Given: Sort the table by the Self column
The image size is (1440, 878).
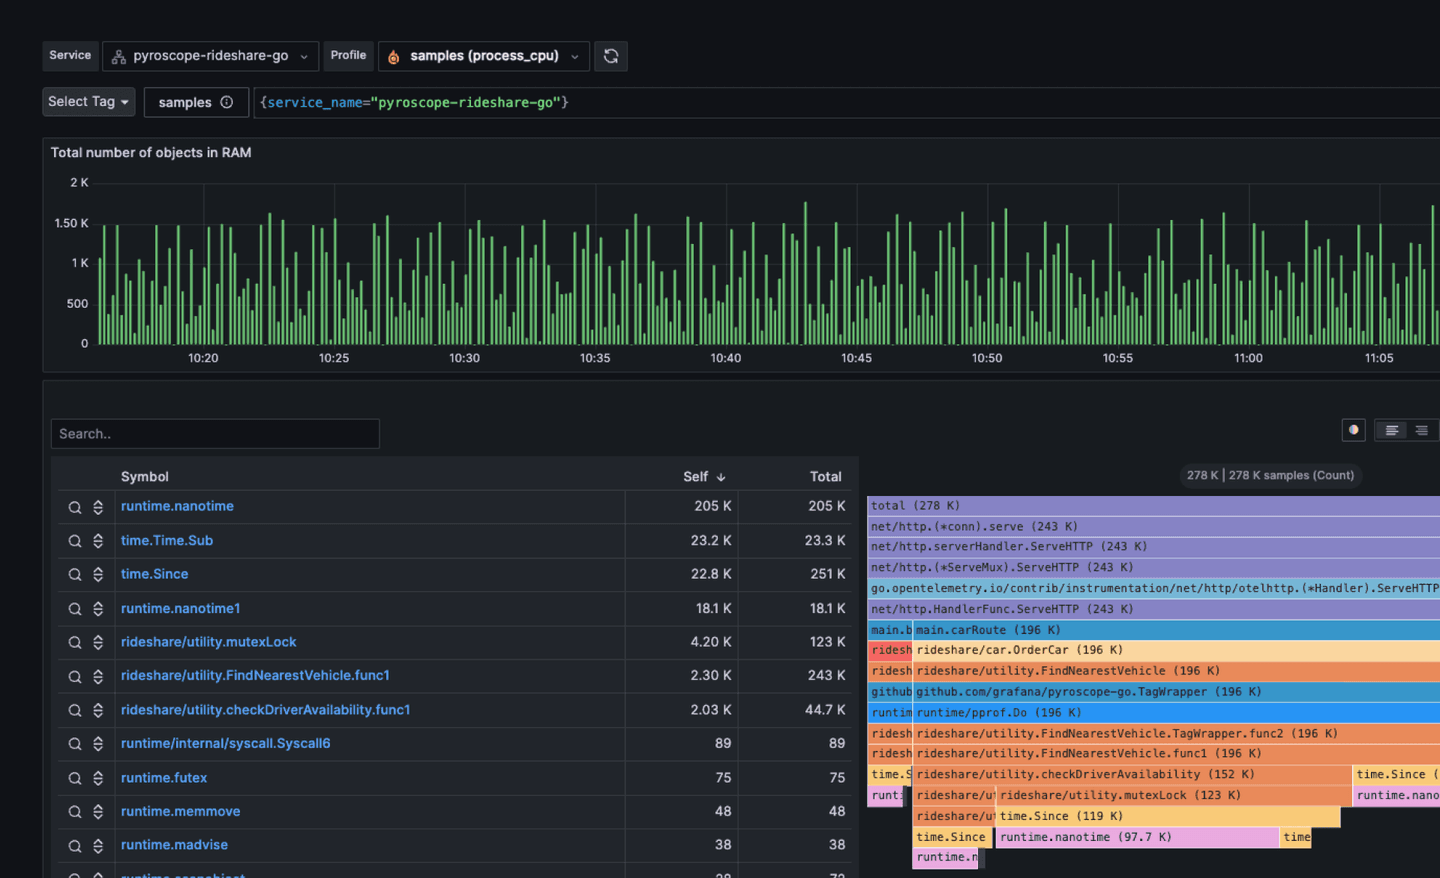Looking at the screenshot, I should coord(704,477).
